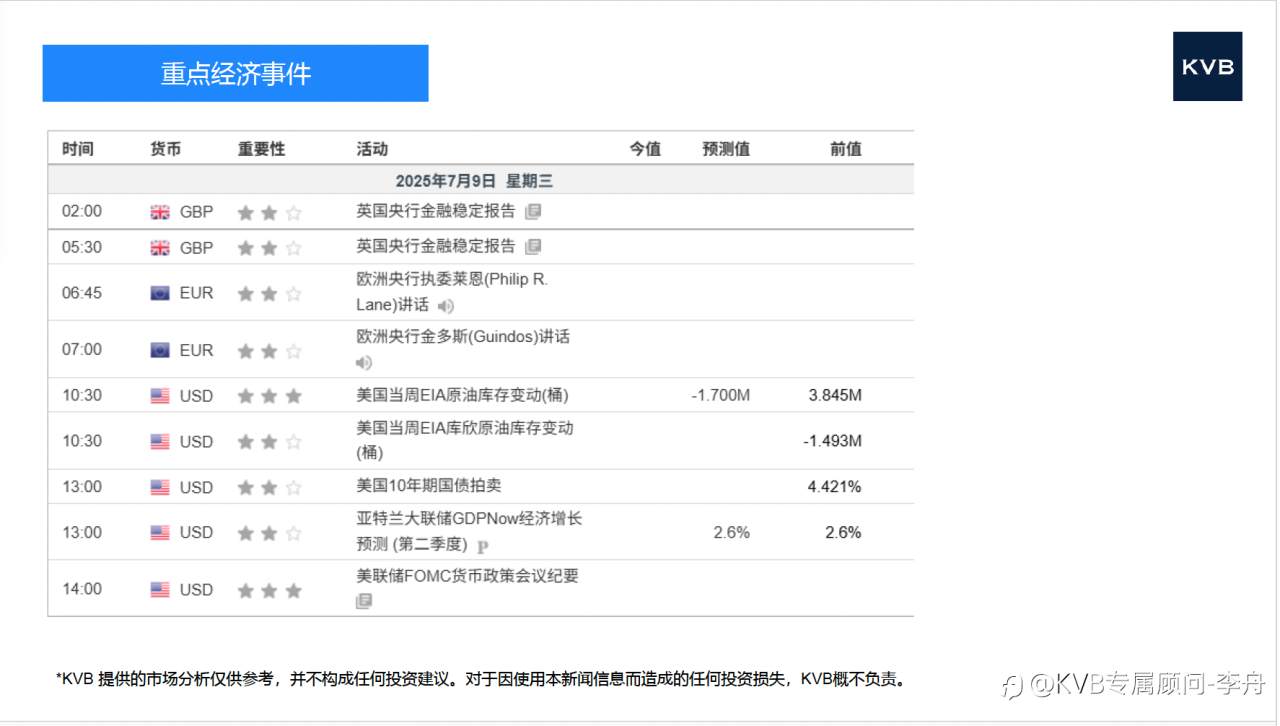
Task: Click the 时间 column header
Action: pos(77,149)
